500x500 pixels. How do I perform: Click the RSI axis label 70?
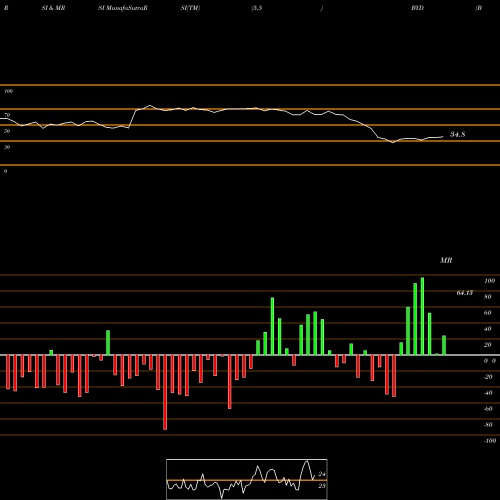click(x=7, y=115)
